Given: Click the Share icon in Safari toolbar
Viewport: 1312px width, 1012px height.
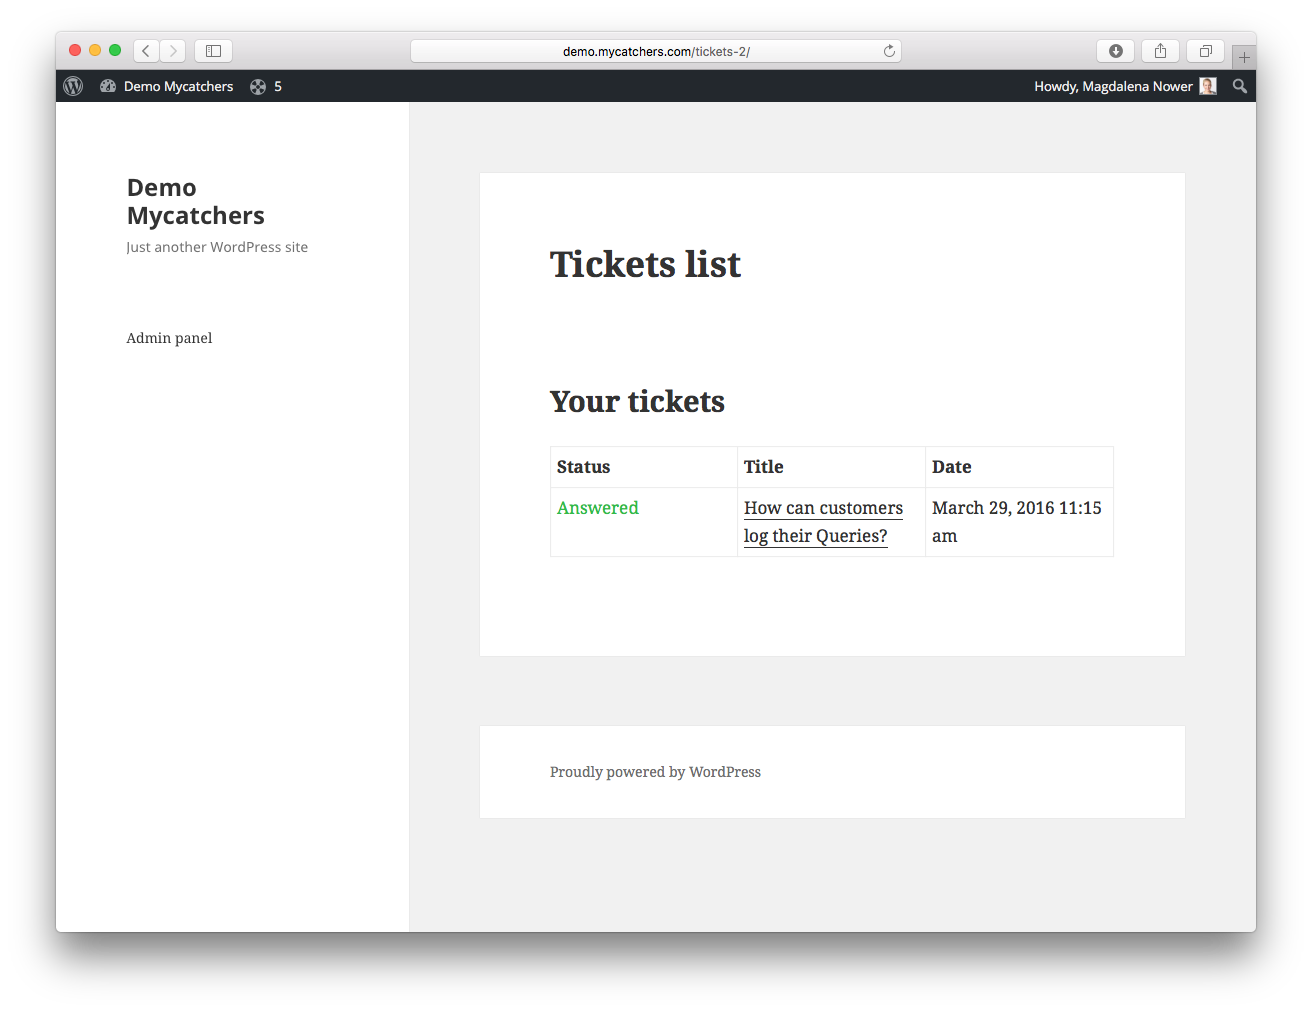Looking at the screenshot, I should 1161,51.
